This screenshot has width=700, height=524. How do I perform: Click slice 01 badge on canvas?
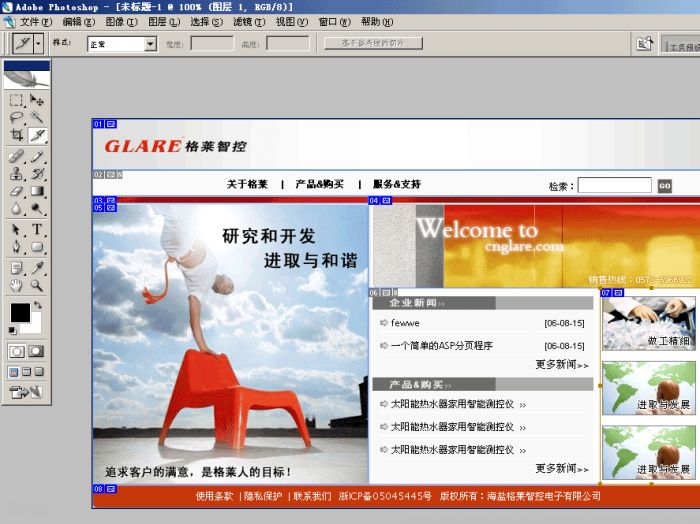(104, 124)
